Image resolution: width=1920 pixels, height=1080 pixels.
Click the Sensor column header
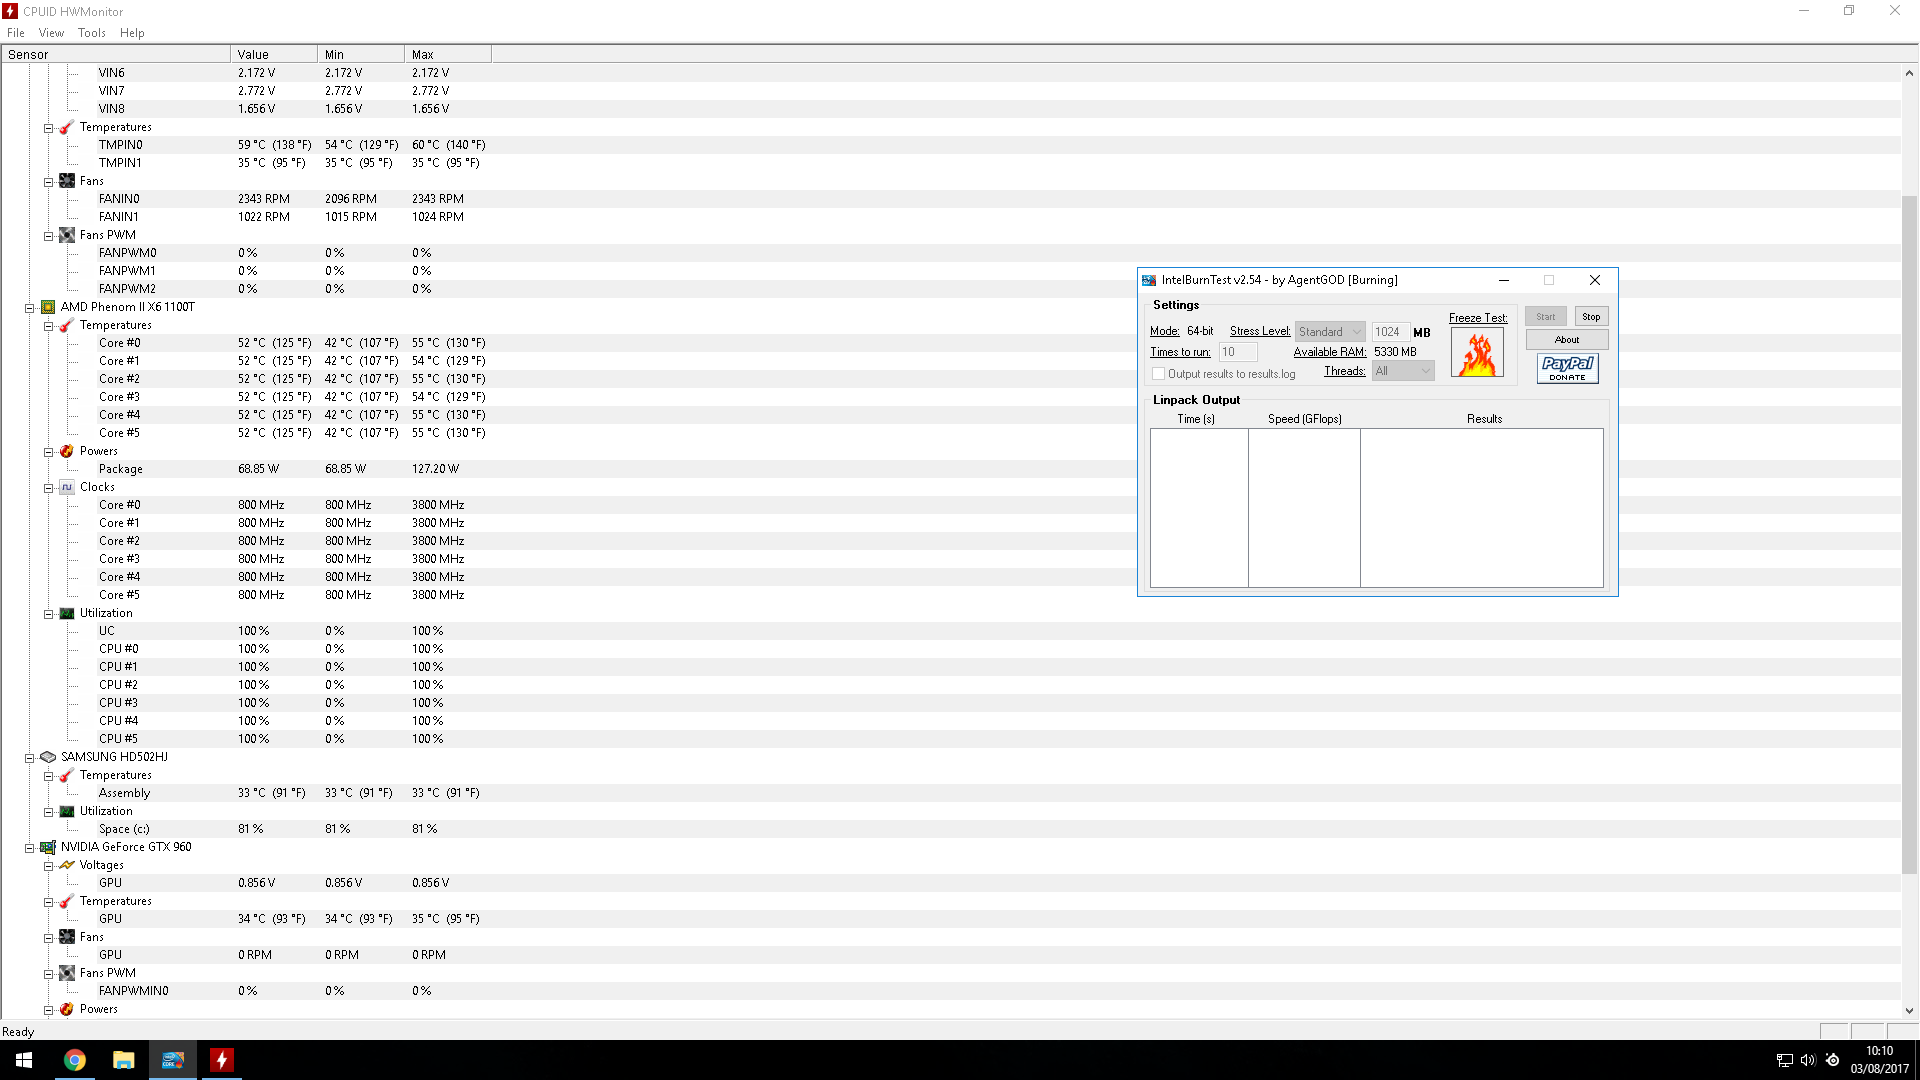click(x=116, y=55)
